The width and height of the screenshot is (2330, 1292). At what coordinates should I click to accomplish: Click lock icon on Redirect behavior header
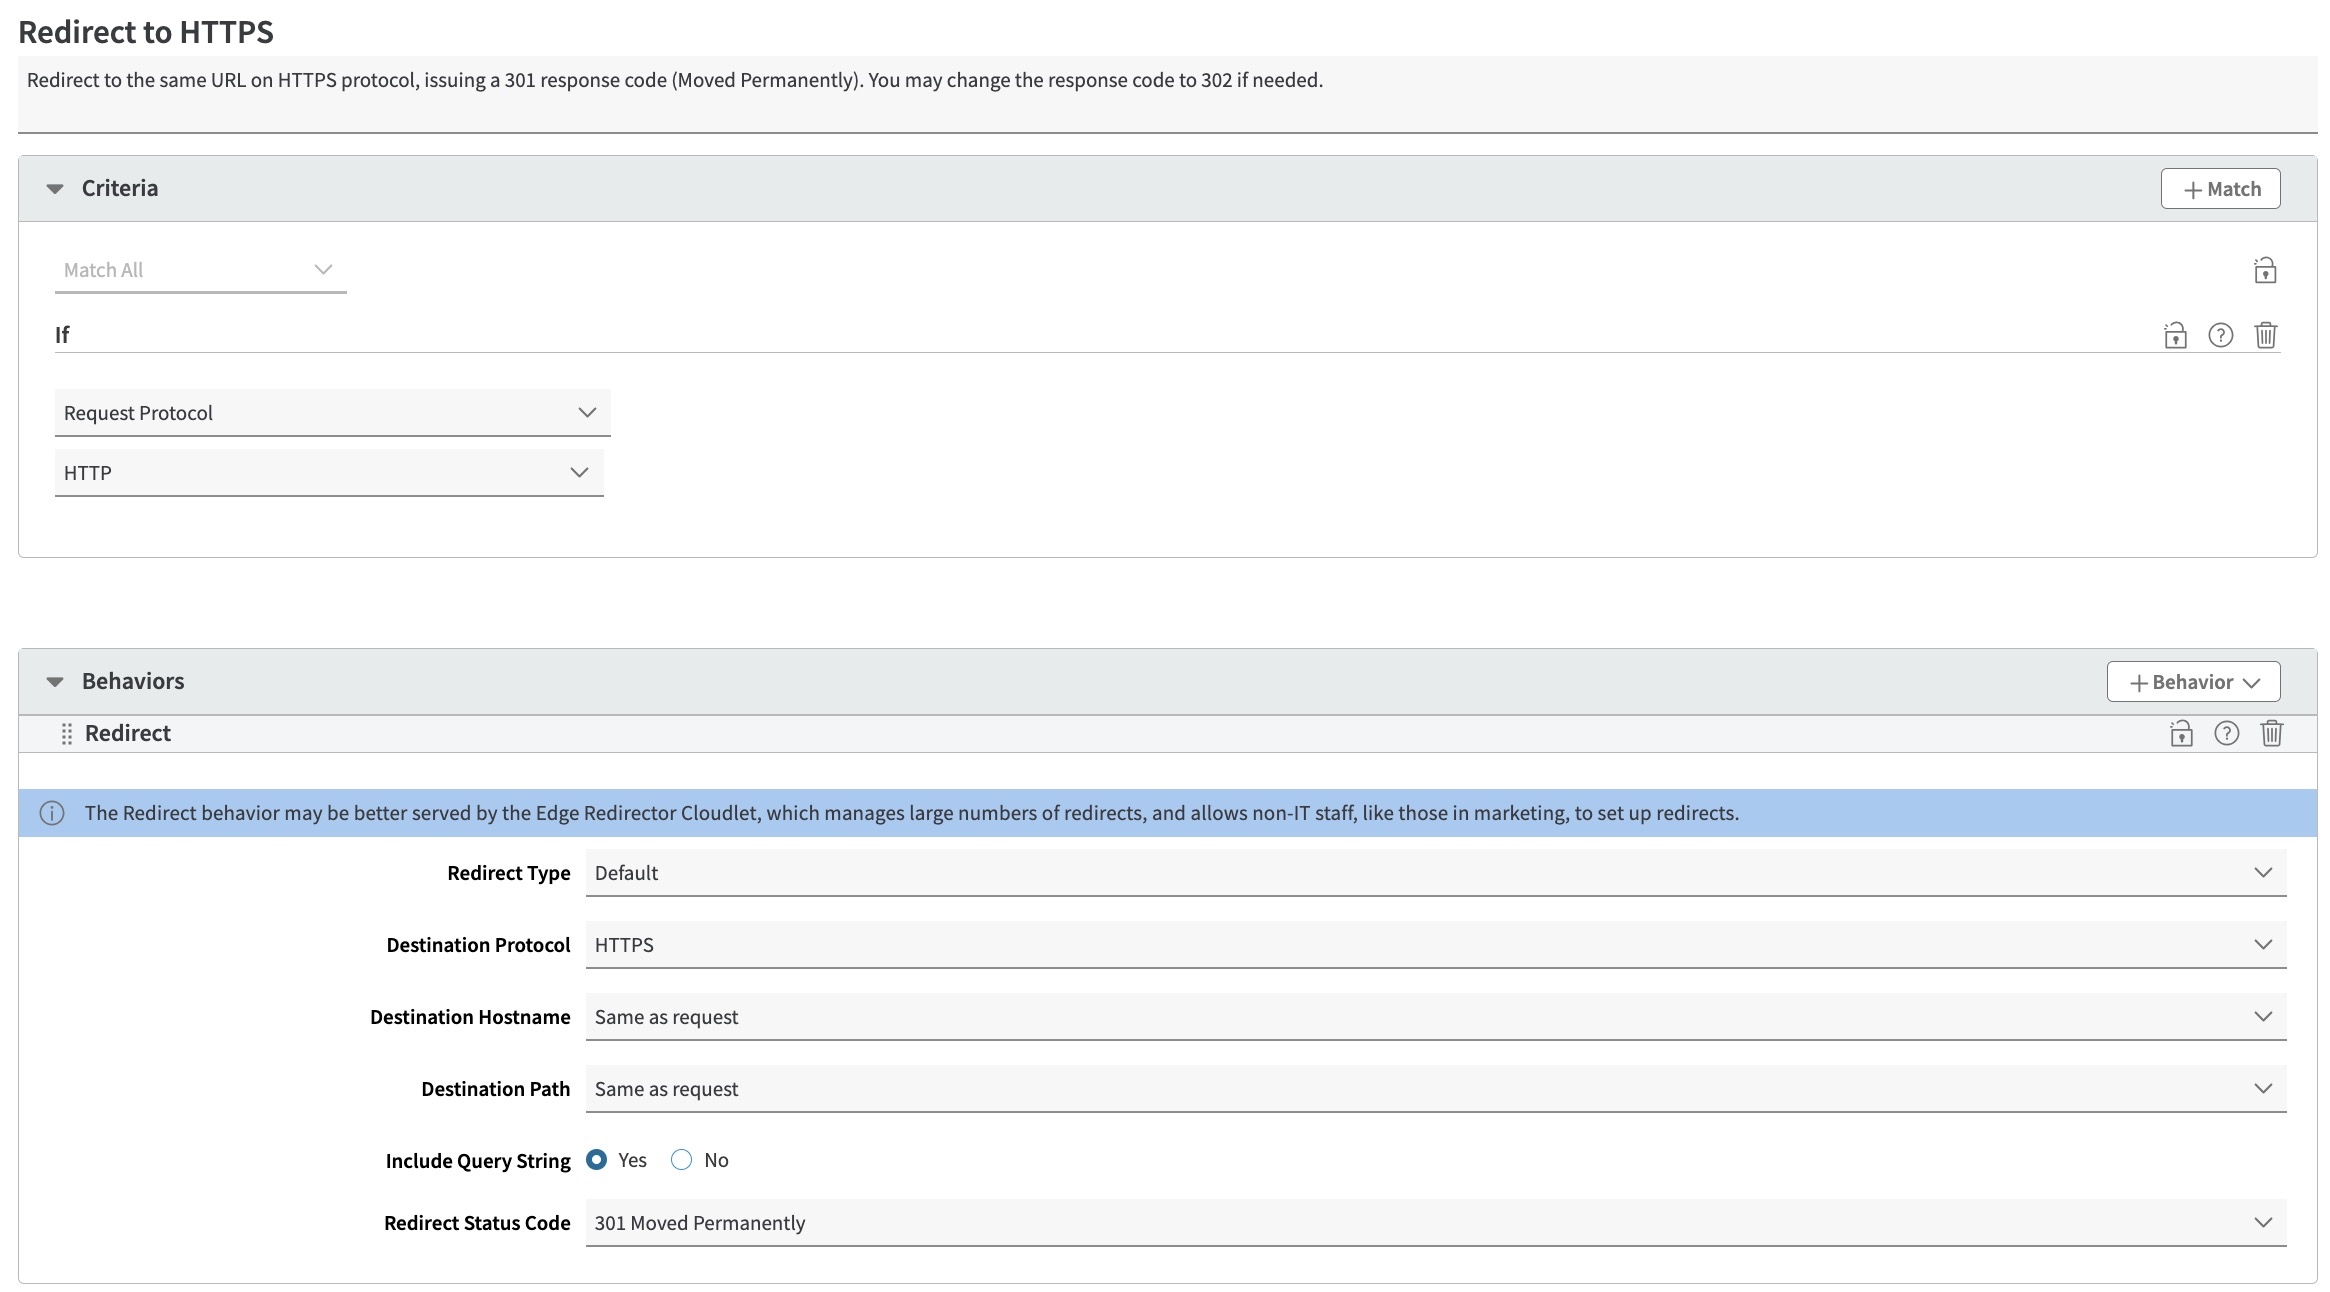2181,733
